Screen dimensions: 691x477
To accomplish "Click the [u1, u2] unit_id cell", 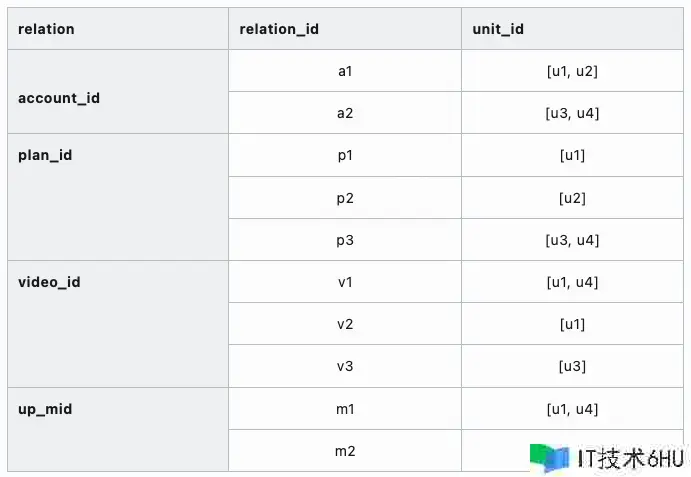I will click(x=572, y=71).
